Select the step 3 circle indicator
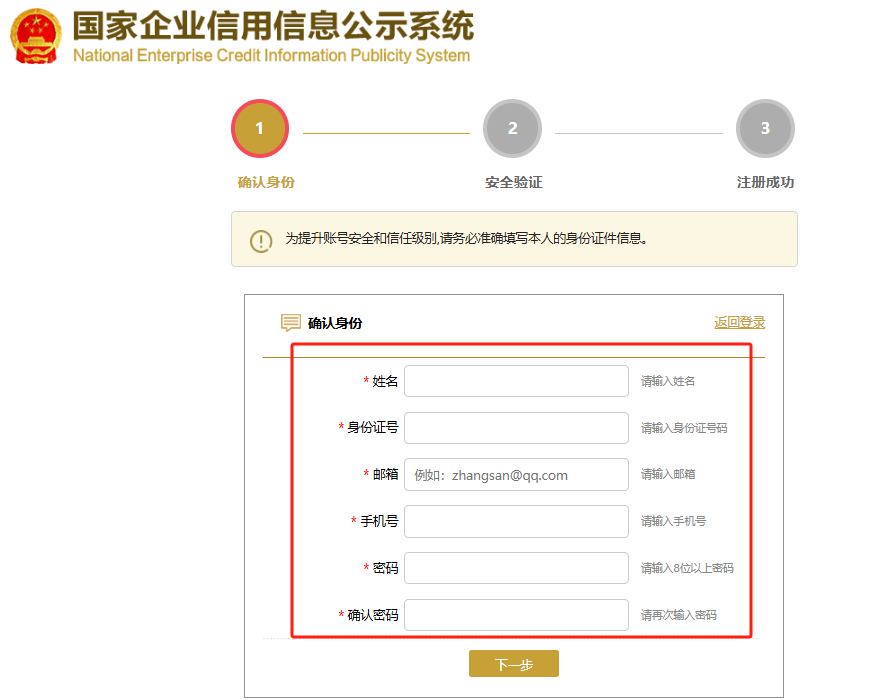 765,129
